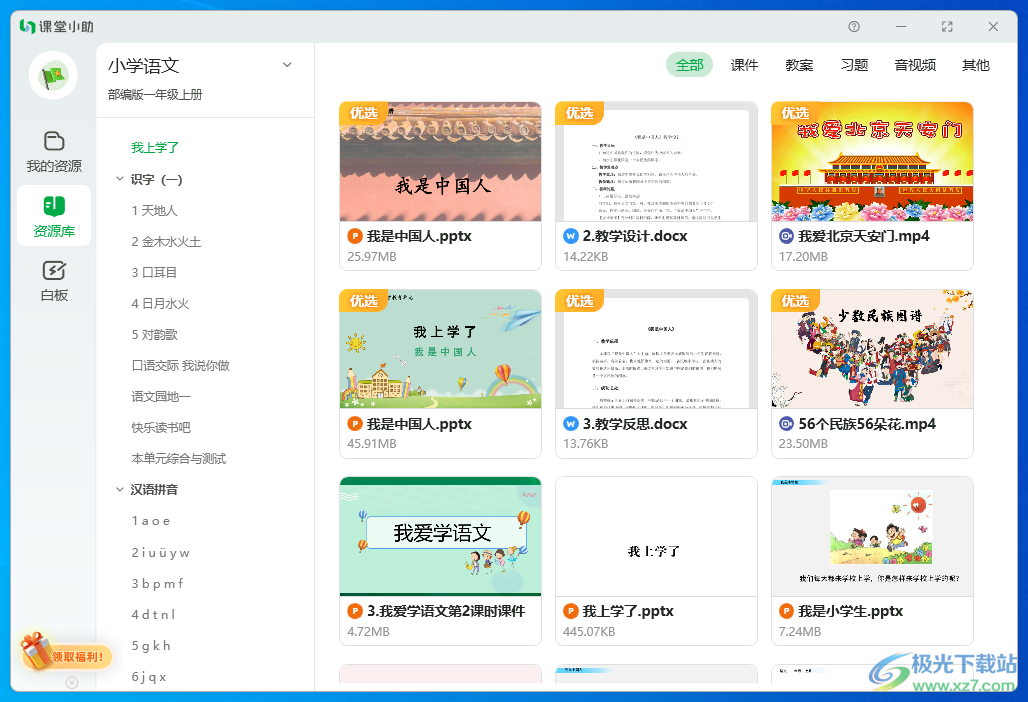Click PowerPoint icon of 我是中国人.pptx 25.97MB
The width and height of the screenshot is (1028, 702).
pyautogui.click(x=355, y=236)
